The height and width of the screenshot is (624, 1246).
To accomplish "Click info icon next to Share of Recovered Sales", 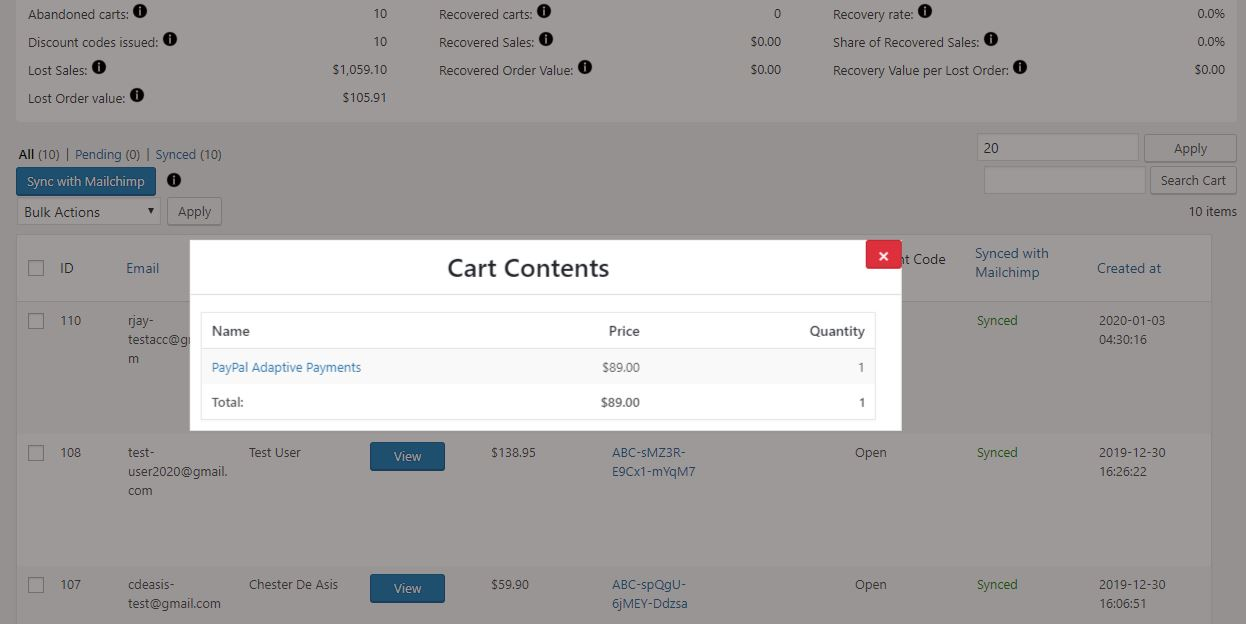I will coord(991,40).
